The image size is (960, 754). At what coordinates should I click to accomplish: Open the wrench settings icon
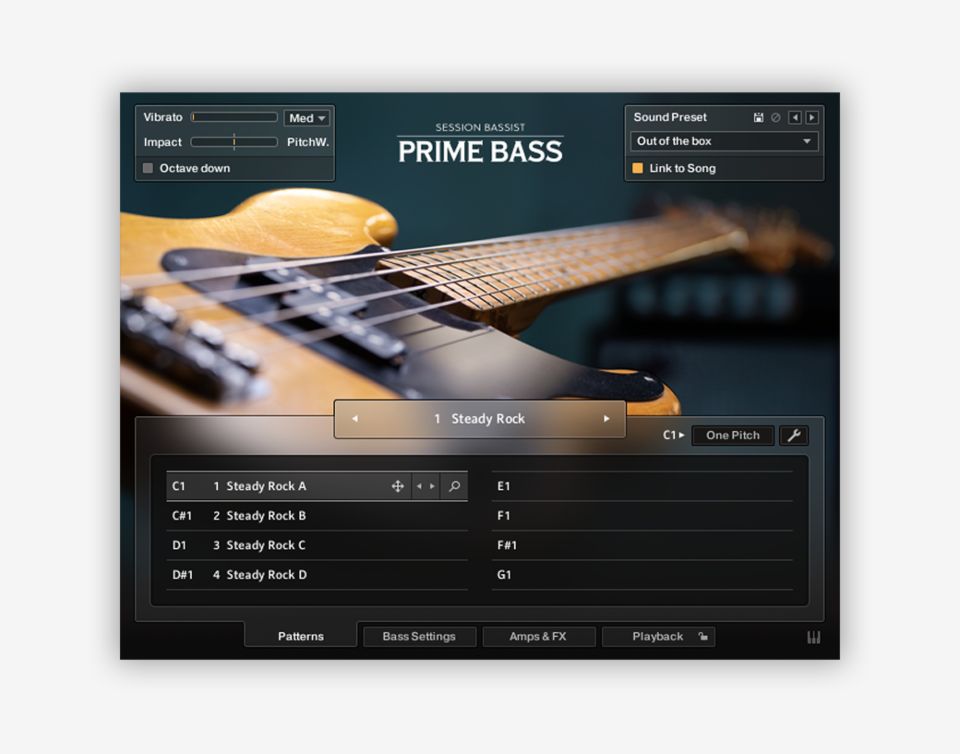(x=793, y=435)
